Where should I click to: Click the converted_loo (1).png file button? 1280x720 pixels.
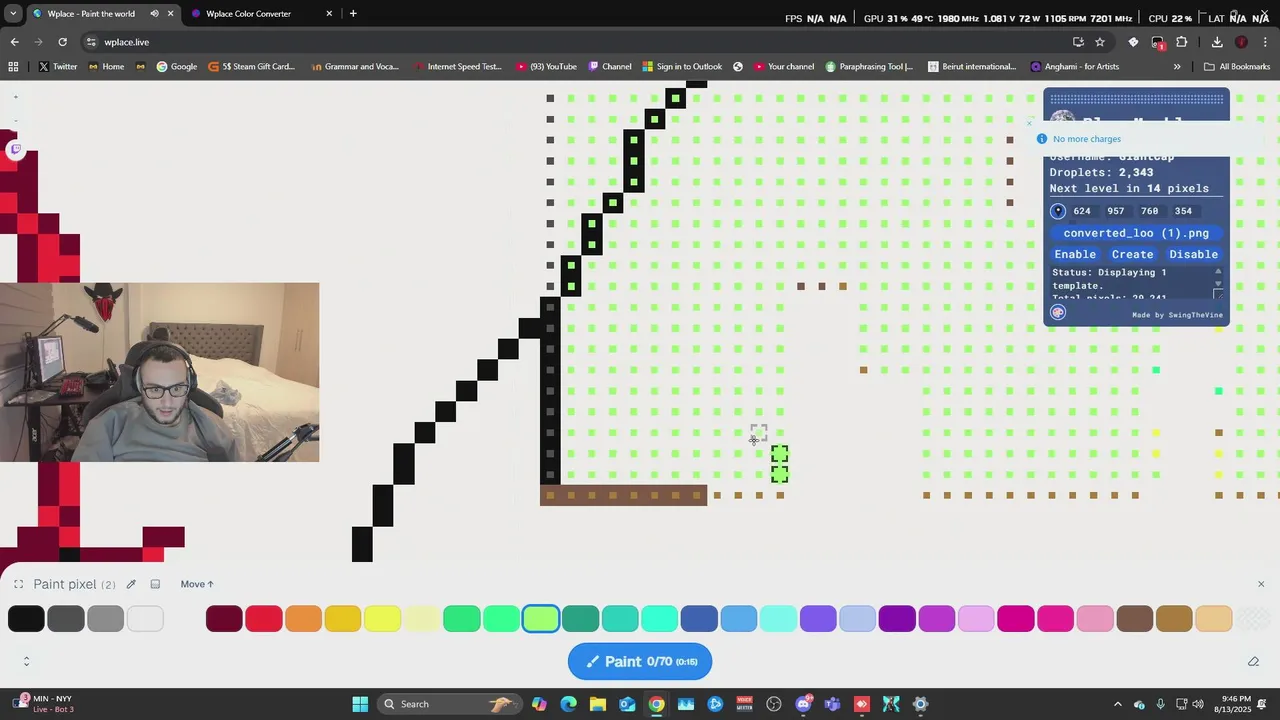[1136, 233]
